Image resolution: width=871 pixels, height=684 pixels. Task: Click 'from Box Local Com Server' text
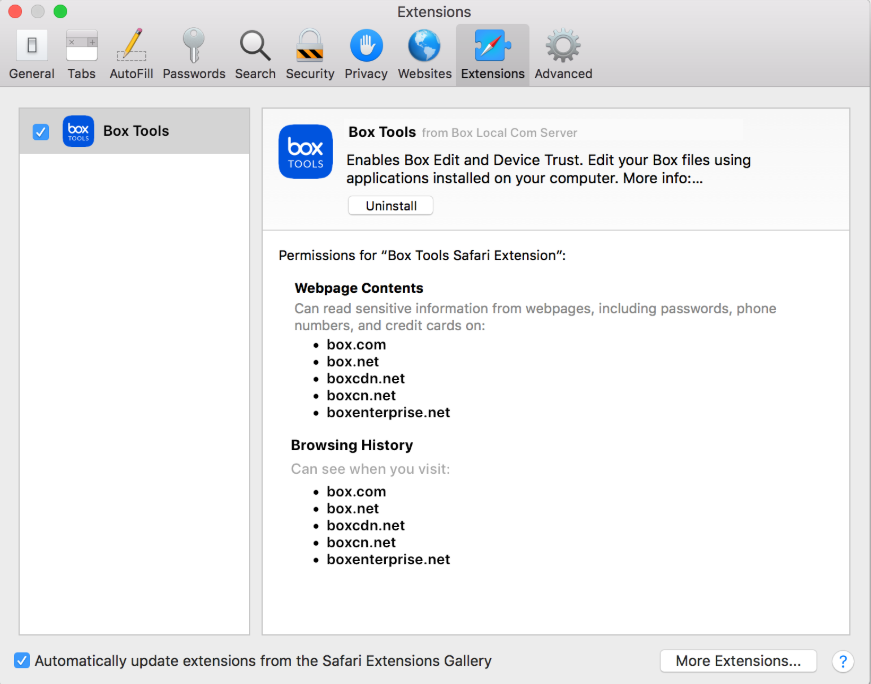pyautogui.click(x=499, y=133)
